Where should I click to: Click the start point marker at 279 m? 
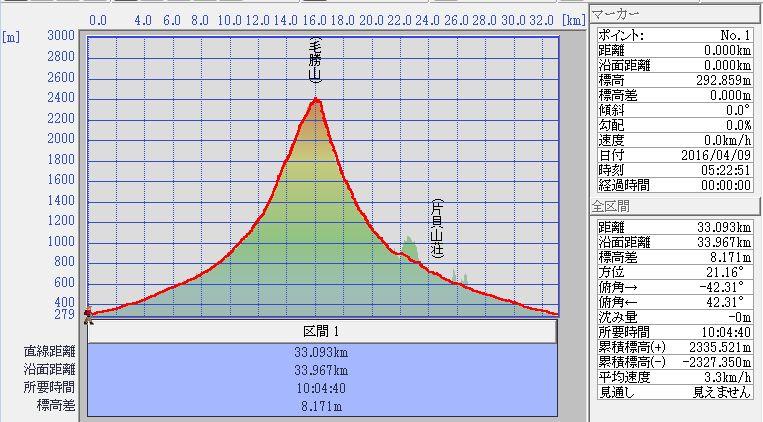pyautogui.click(x=90, y=314)
